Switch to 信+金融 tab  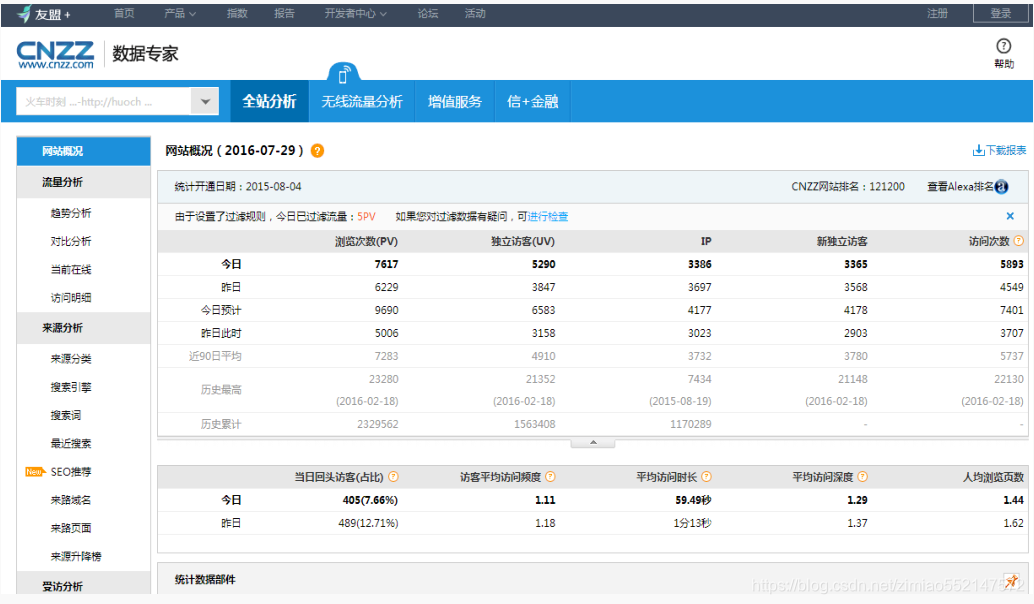coord(533,102)
